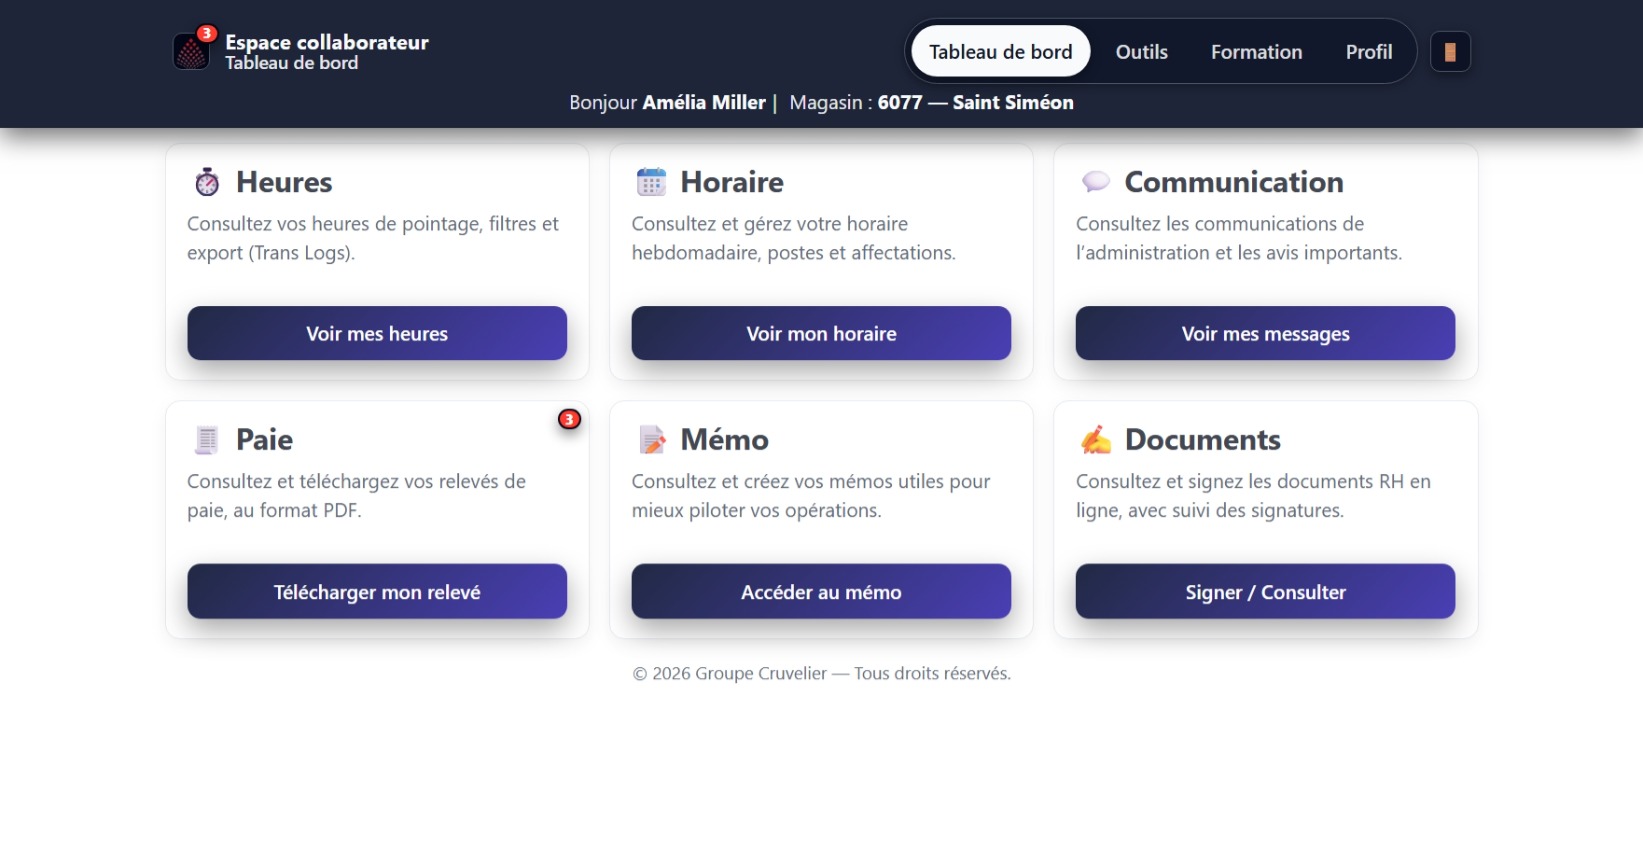
Task: Click the payslip icon beside Paie
Action: (207, 439)
